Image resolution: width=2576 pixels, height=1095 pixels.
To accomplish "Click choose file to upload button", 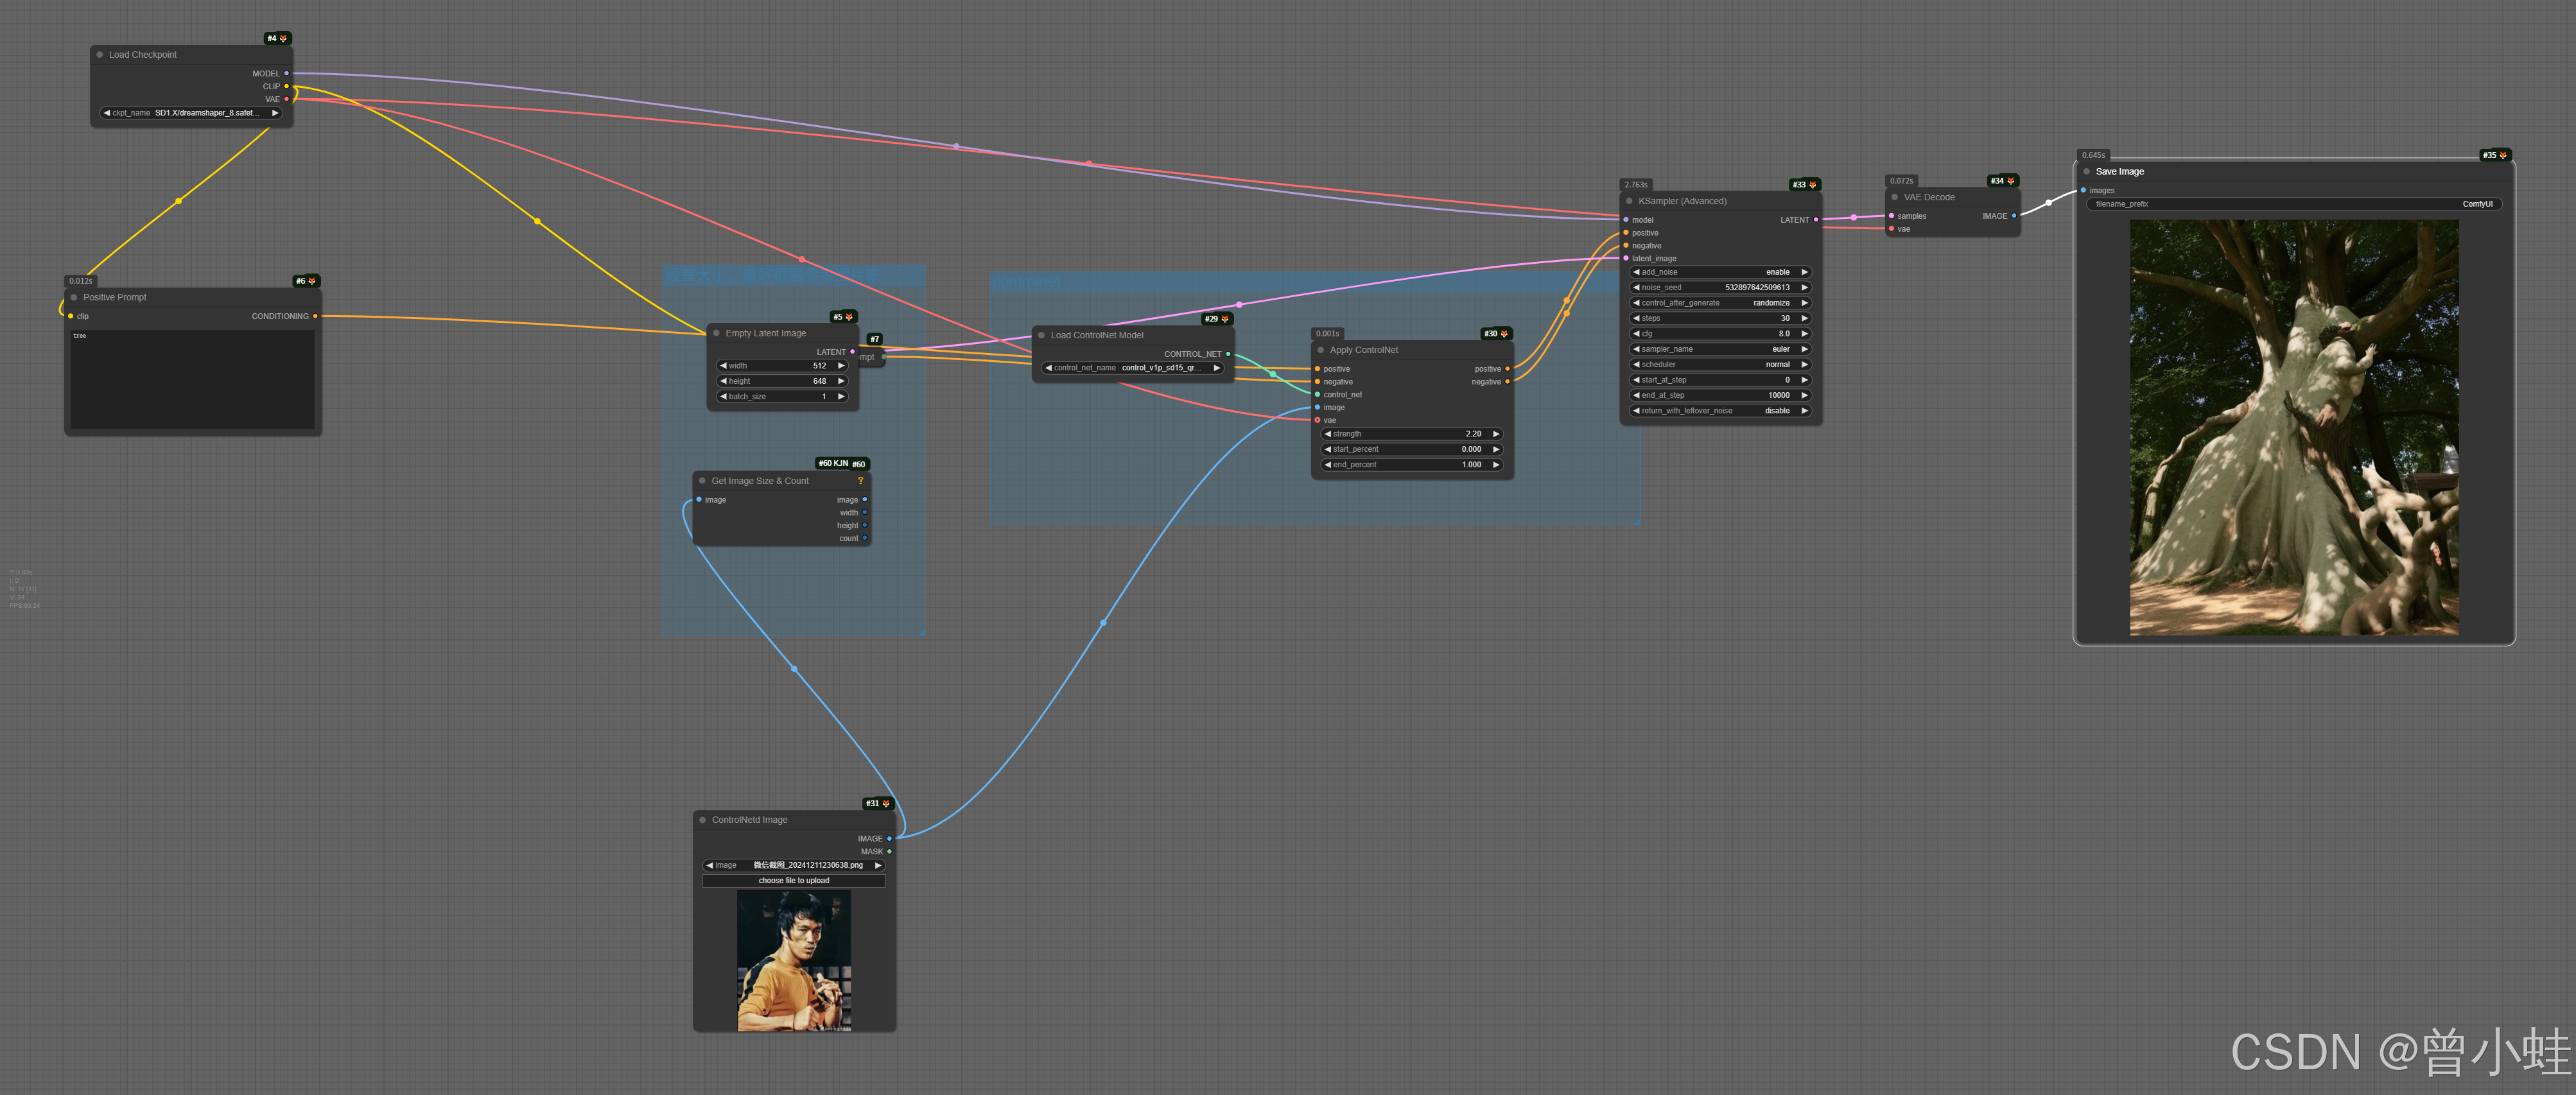I will tap(793, 881).
